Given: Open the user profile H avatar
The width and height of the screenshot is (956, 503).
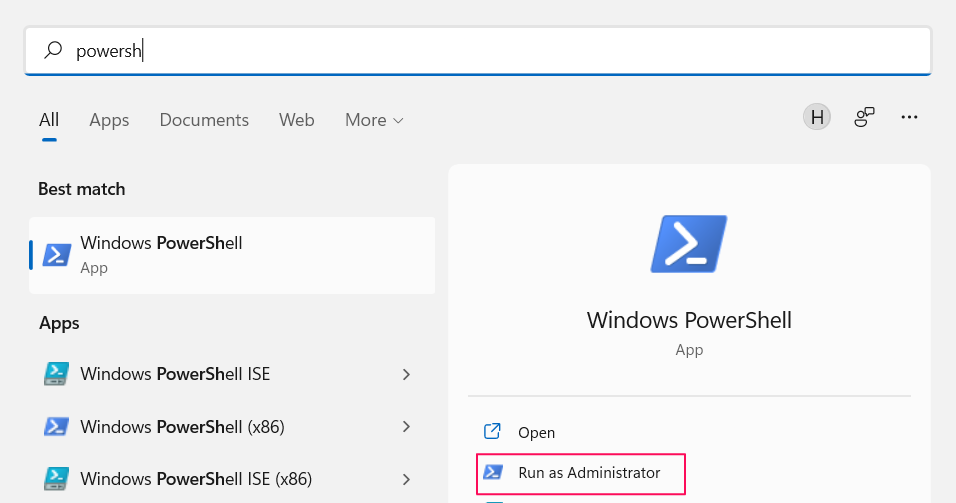Looking at the screenshot, I should pyautogui.click(x=817, y=118).
